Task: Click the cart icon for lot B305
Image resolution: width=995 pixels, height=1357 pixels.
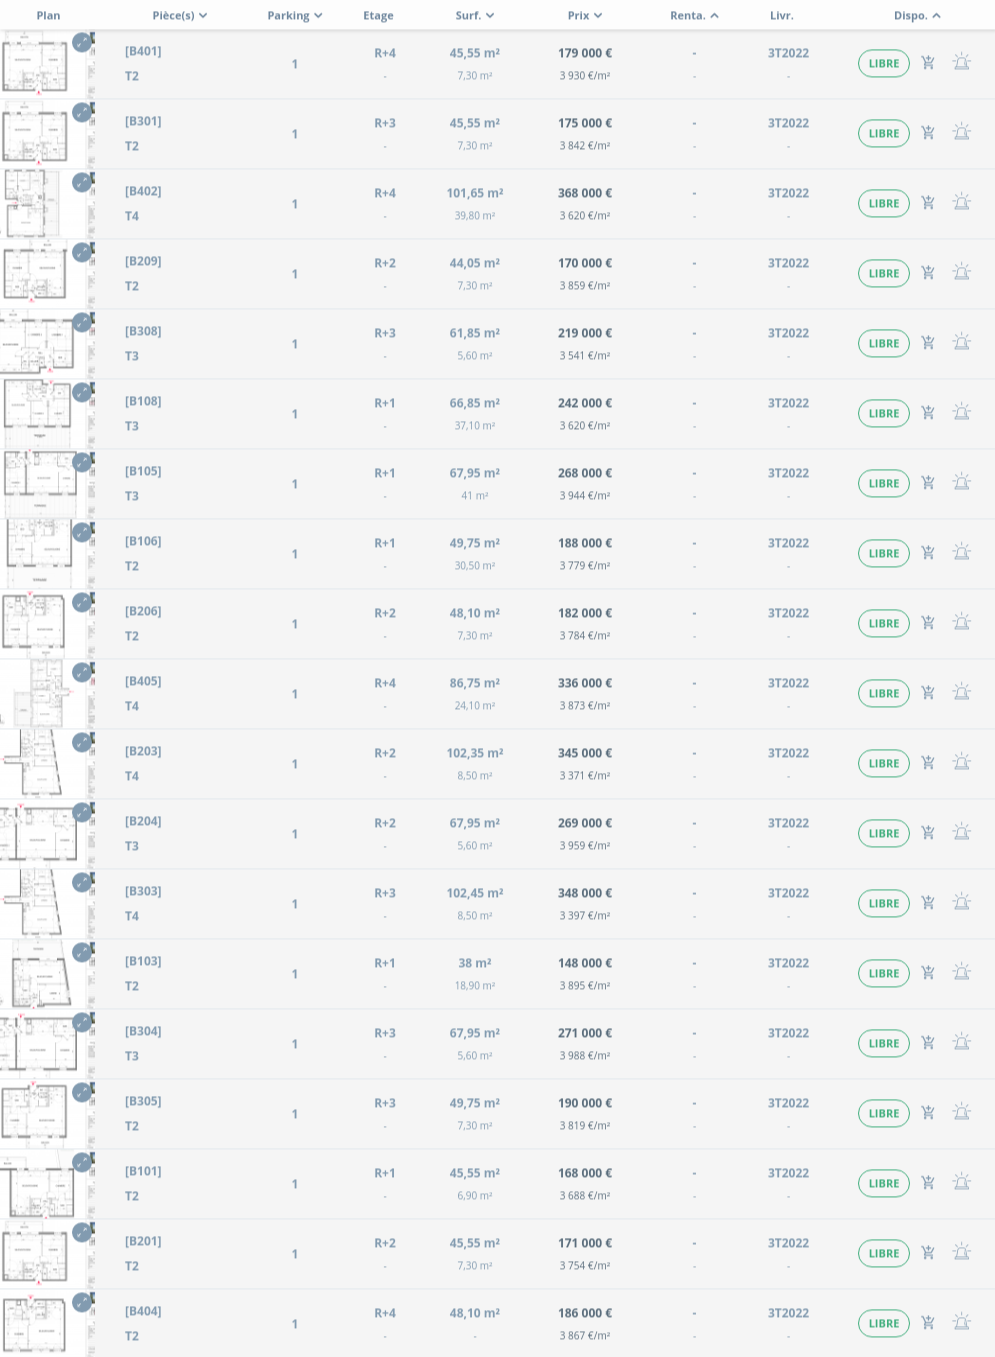Action: pyautogui.click(x=928, y=1113)
